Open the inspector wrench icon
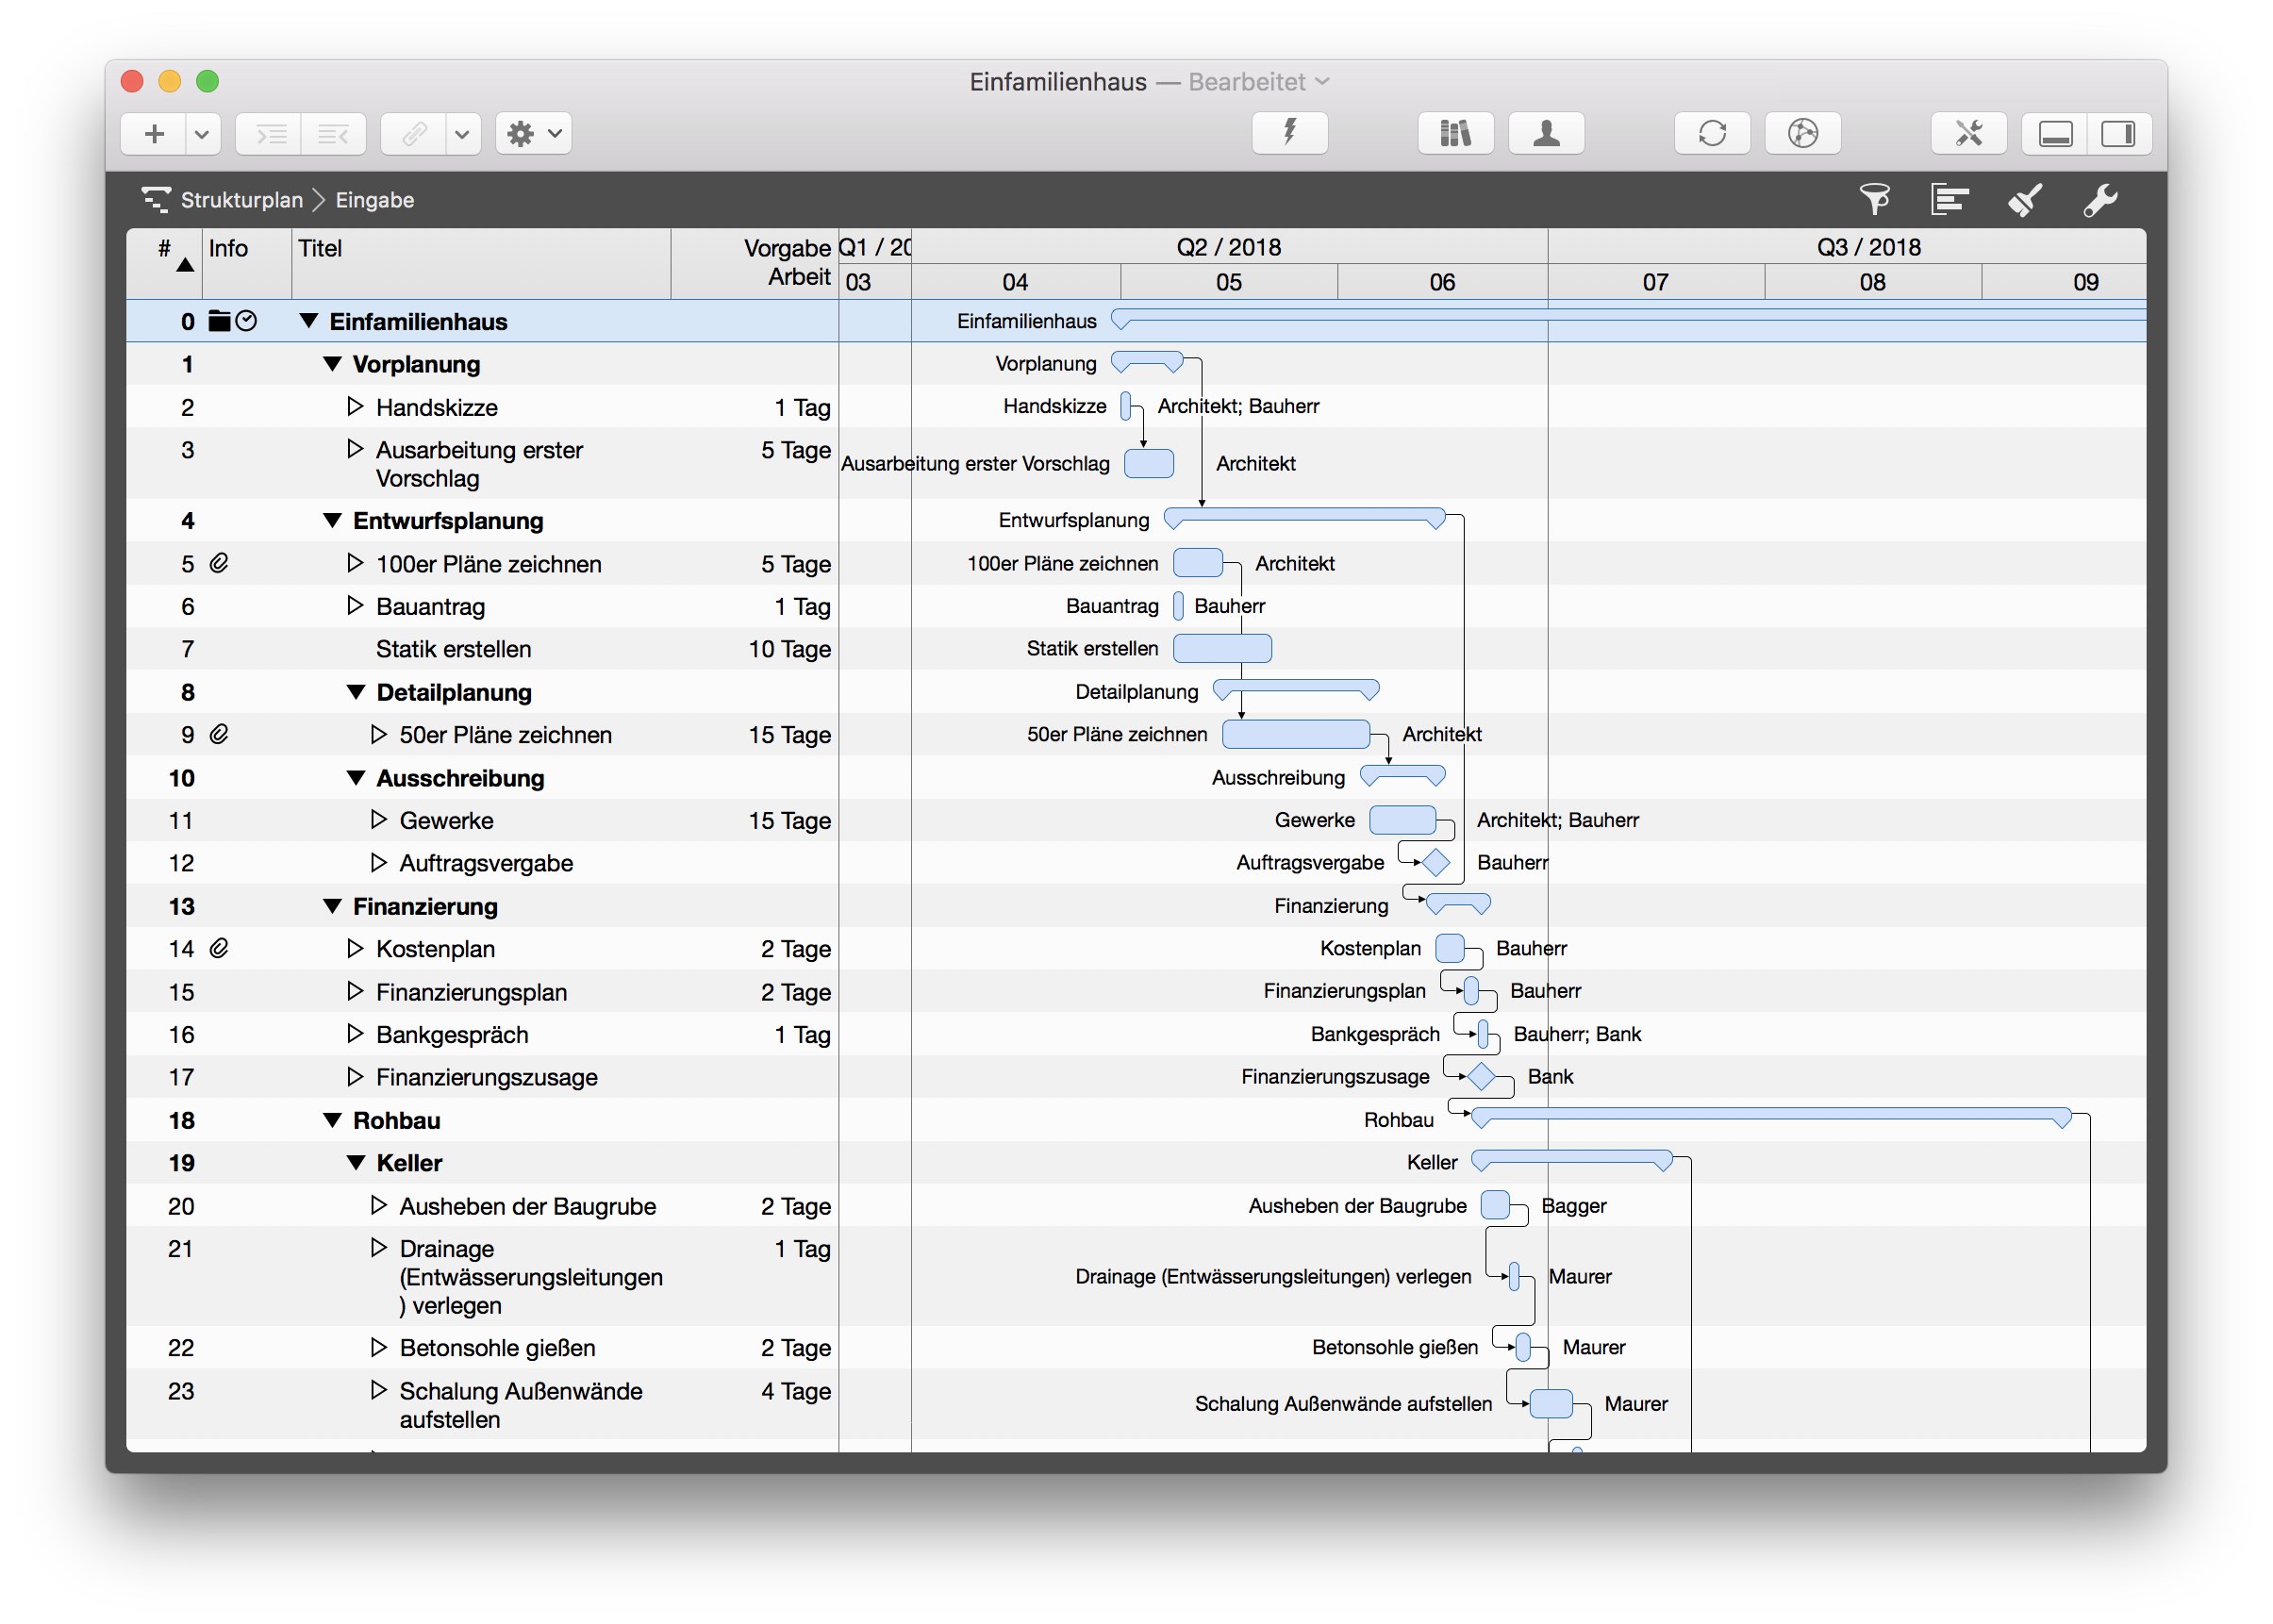 click(2100, 200)
